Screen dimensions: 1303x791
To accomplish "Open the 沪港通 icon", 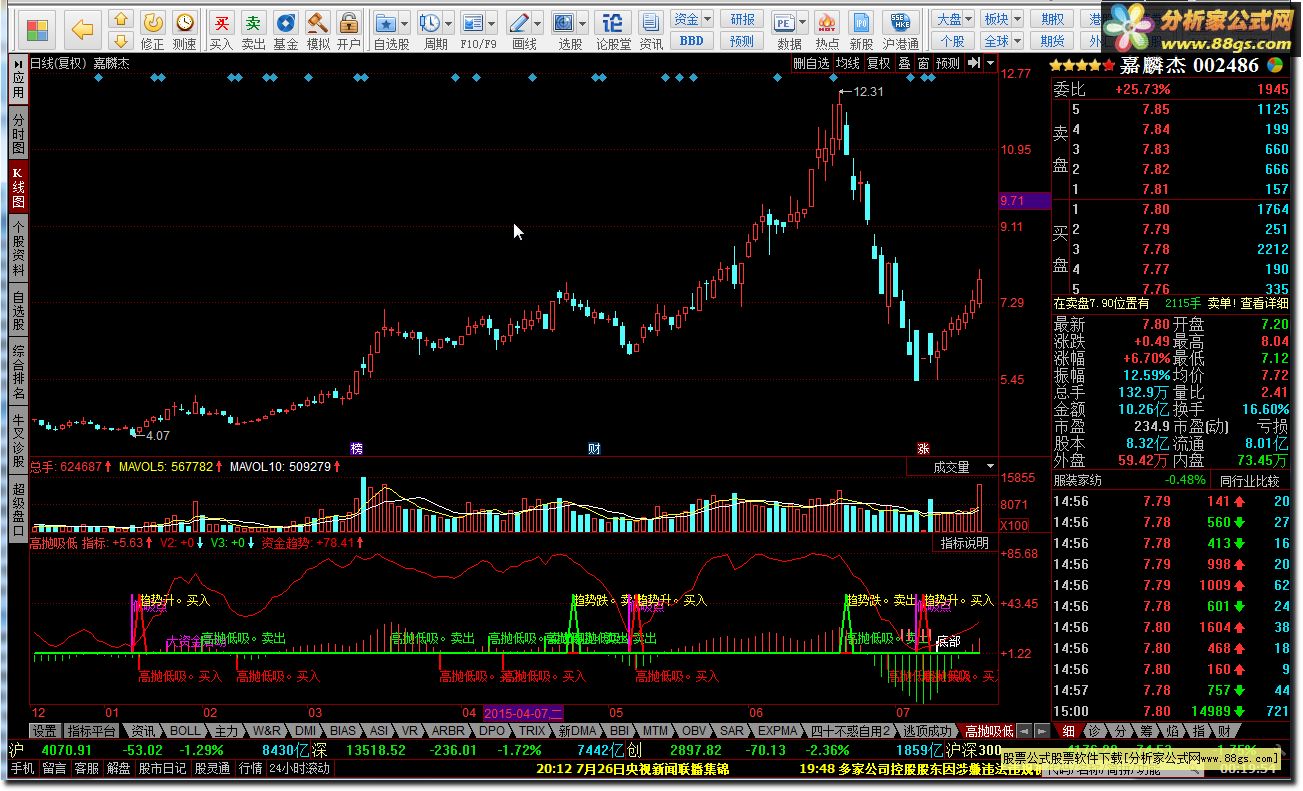I will tap(901, 30).
